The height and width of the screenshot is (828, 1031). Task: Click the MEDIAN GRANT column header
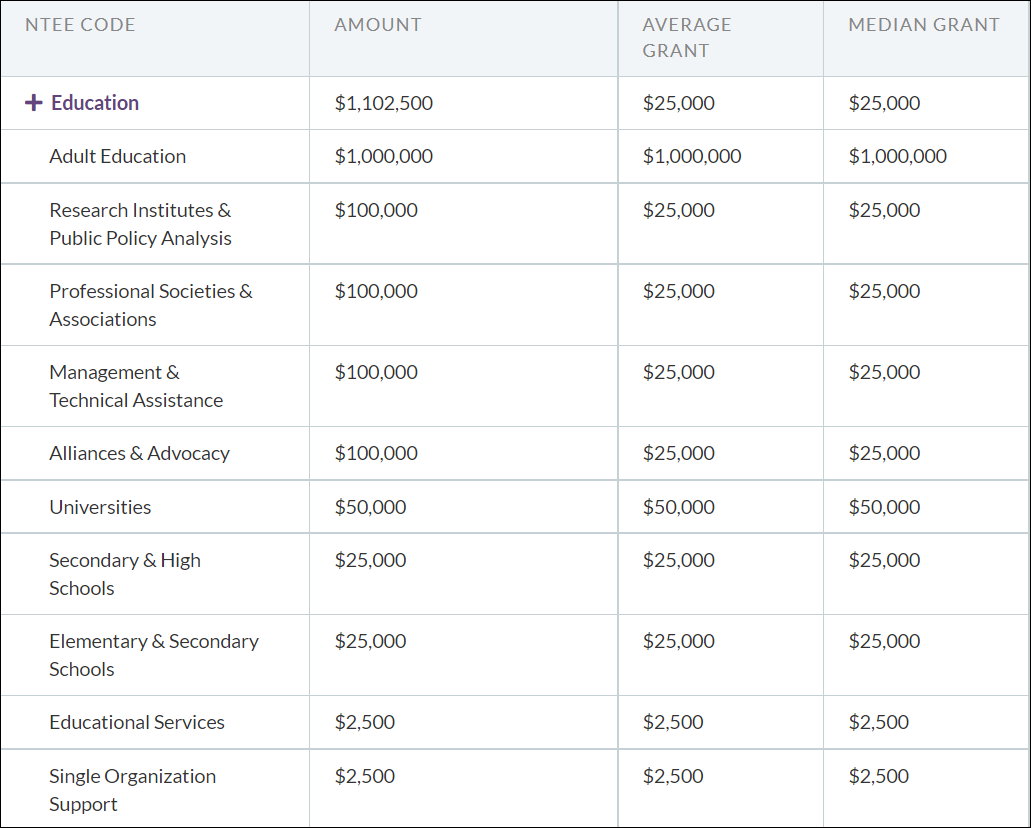point(924,25)
